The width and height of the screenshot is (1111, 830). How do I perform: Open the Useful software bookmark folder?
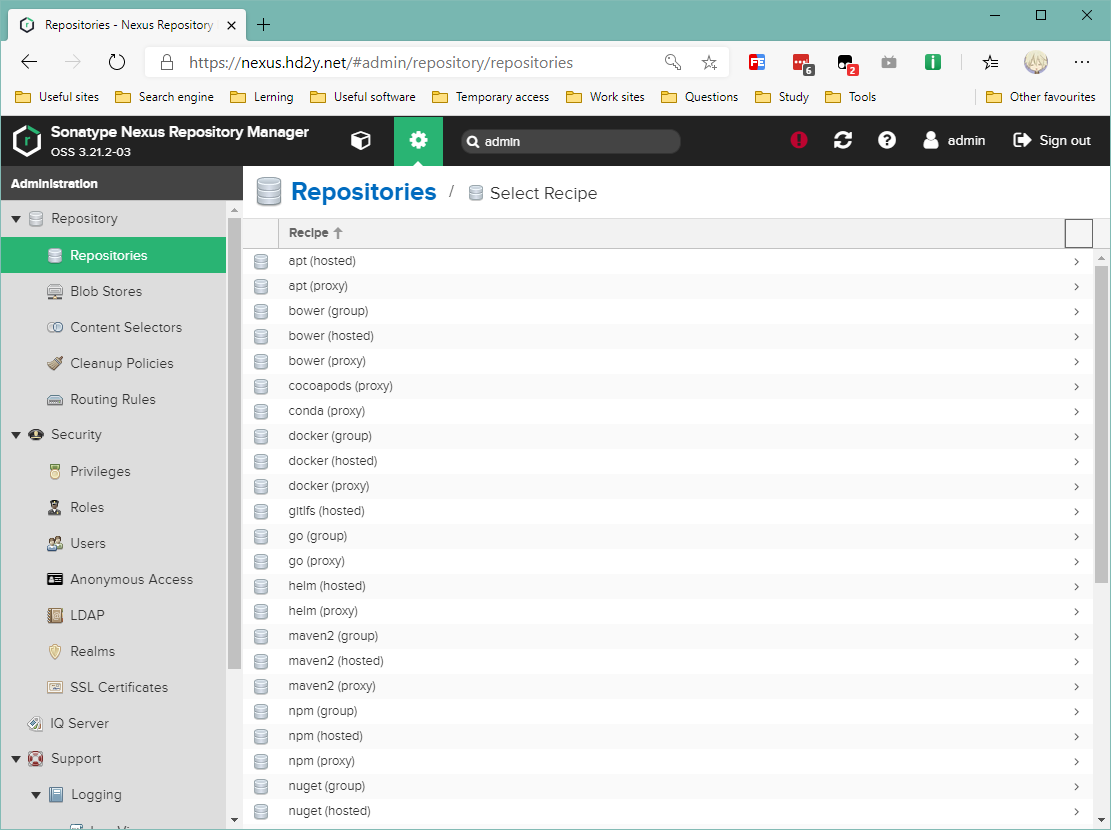[x=363, y=96]
